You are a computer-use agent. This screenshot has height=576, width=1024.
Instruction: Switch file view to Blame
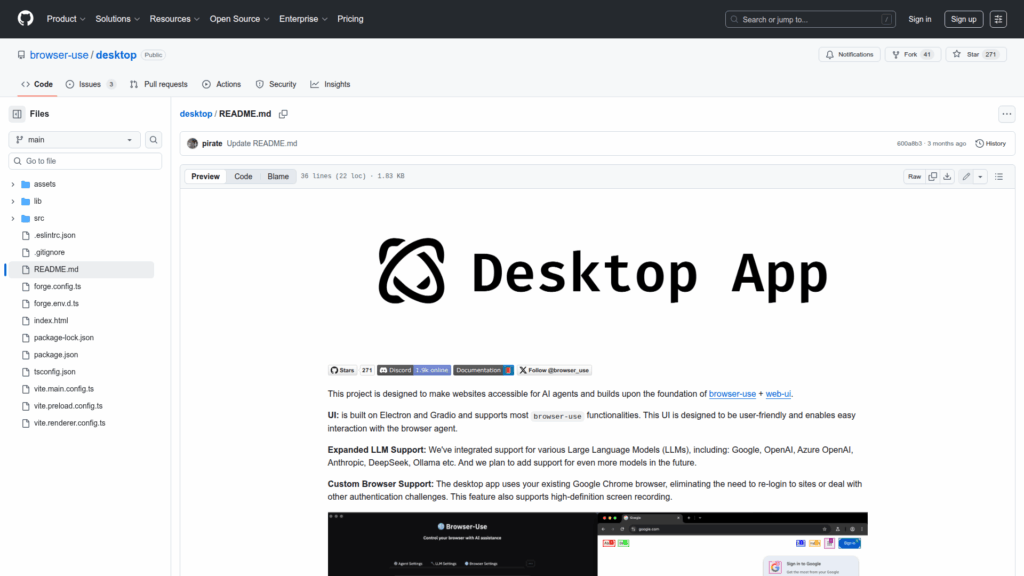pyautogui.click(x=277, y=177)
